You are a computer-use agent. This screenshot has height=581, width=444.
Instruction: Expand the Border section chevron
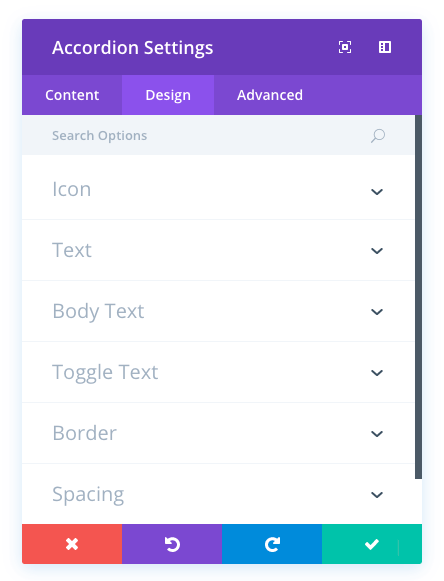[x=377, y=434]
